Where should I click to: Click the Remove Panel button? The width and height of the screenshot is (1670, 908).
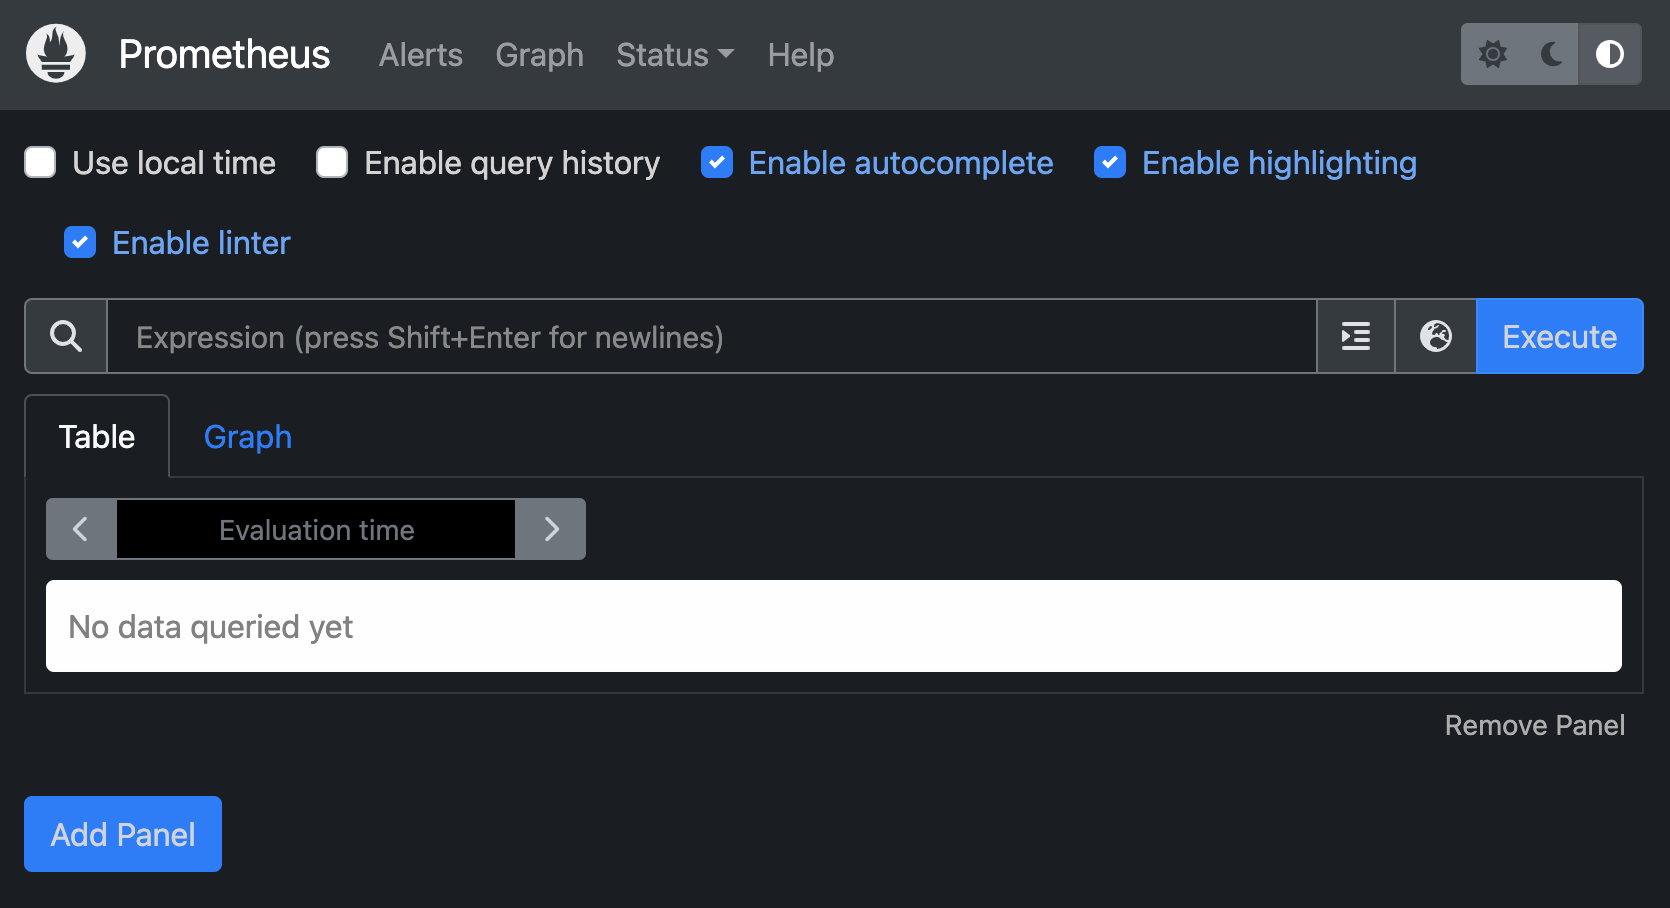(x=1535, y=725)
